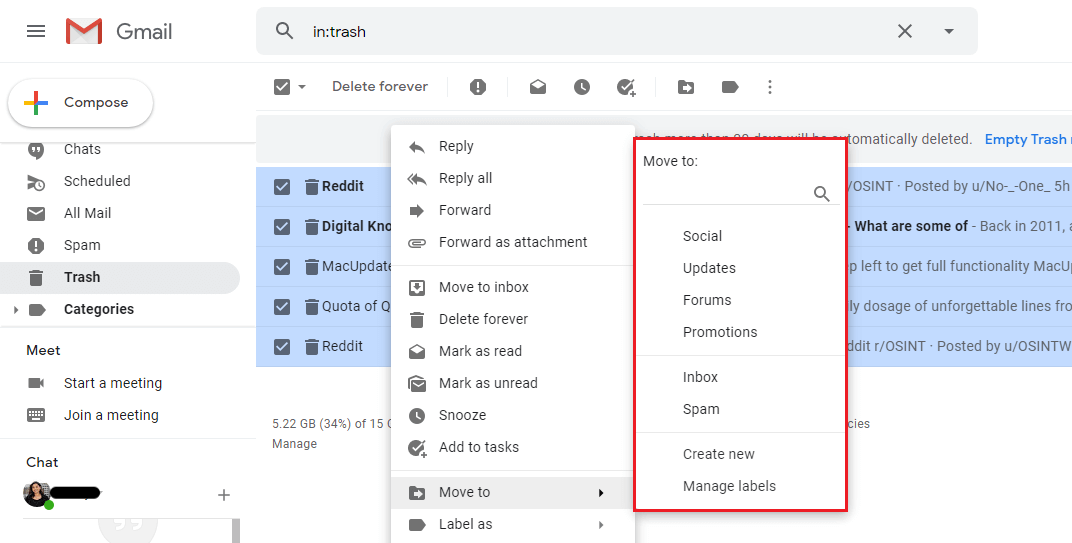Uncheck the Quota of Q email checkbox
The width and height of the screenshot is (1072, 543).
(282, 306)
